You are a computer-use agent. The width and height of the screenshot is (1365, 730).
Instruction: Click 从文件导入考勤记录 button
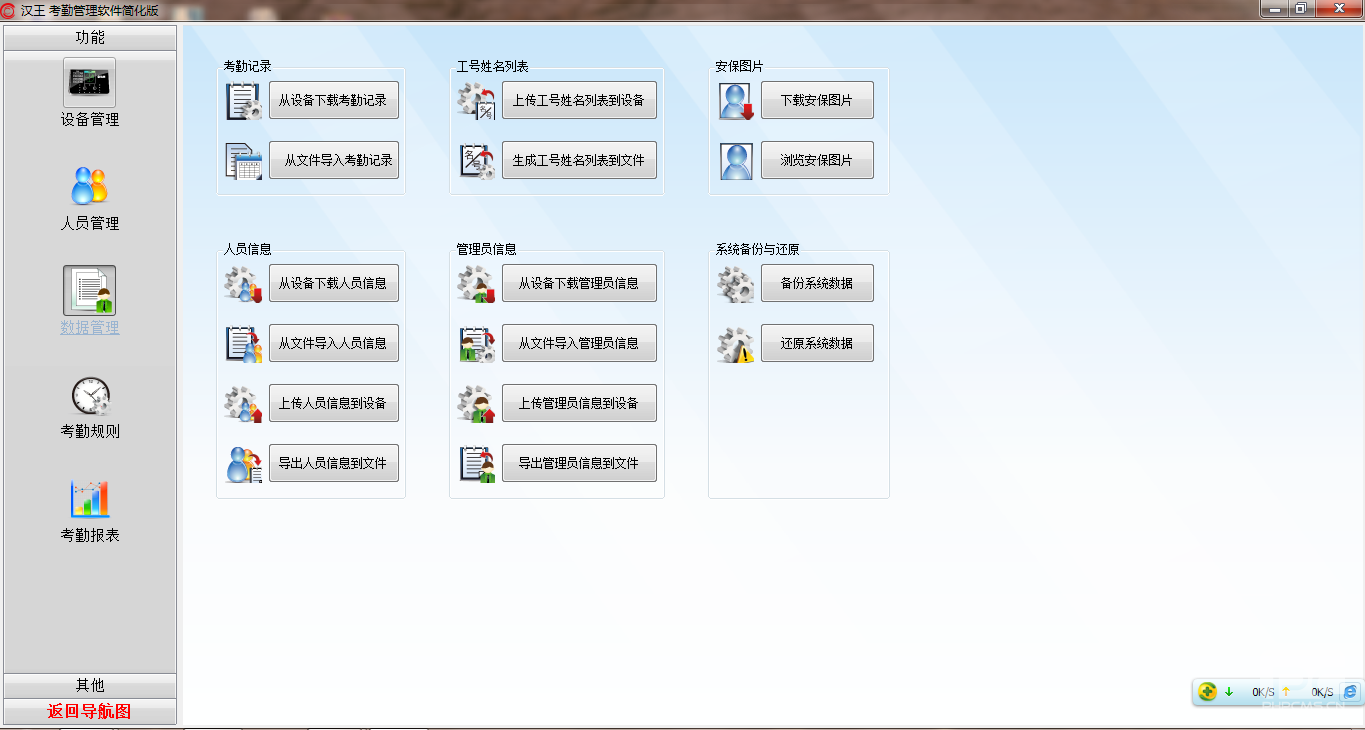pos(334,160)
